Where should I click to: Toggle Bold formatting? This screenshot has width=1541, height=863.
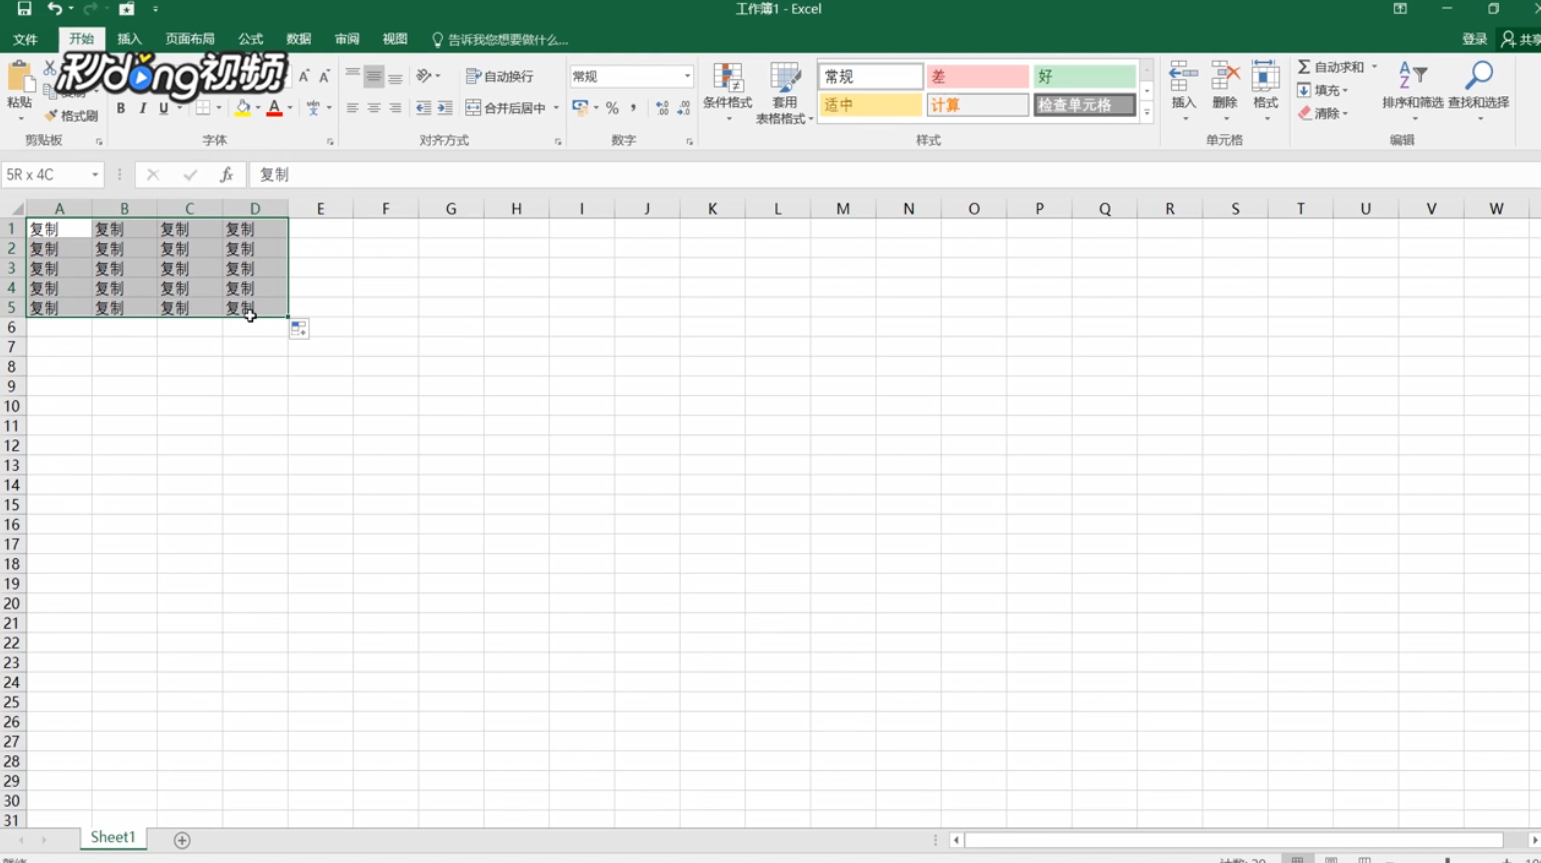pos(121,108)
